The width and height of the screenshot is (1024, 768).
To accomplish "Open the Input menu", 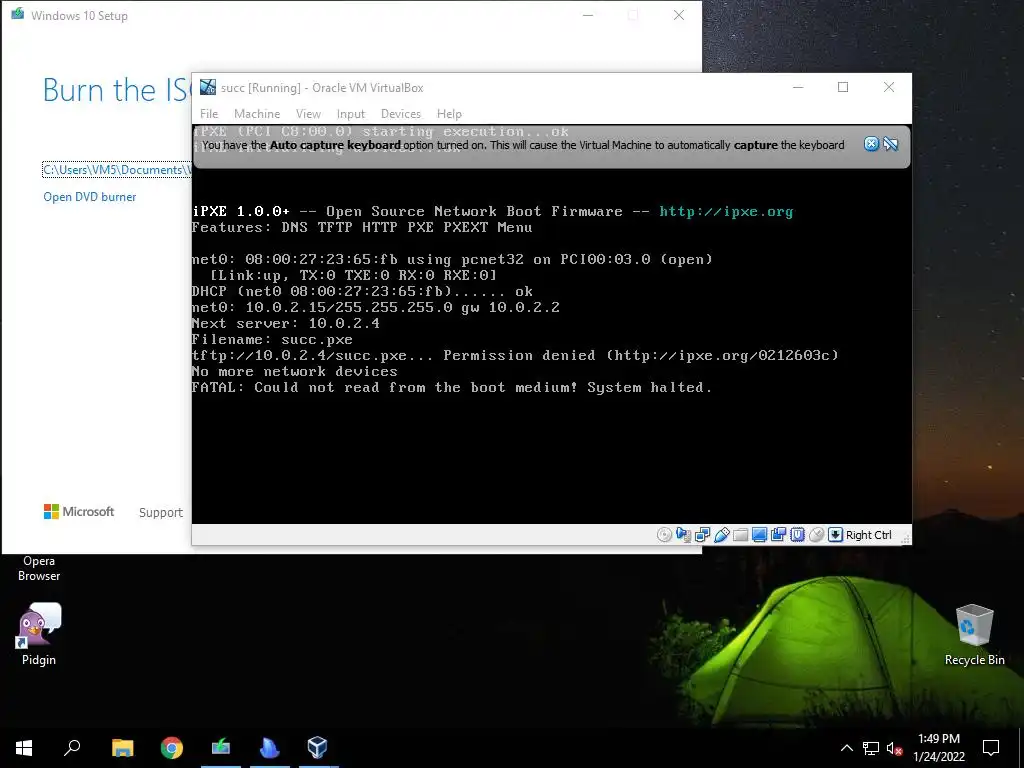I will [351, 114].
